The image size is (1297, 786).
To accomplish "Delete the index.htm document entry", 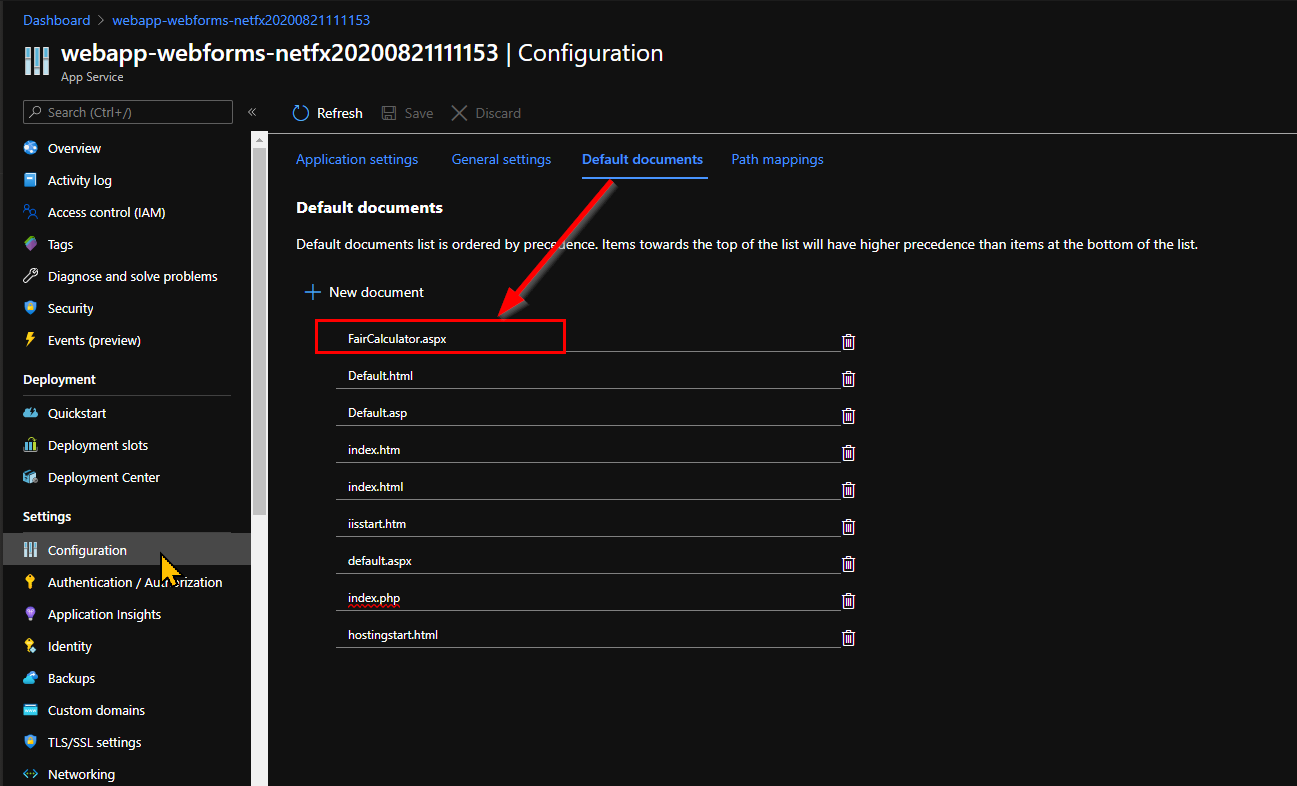I will (848, 453).
